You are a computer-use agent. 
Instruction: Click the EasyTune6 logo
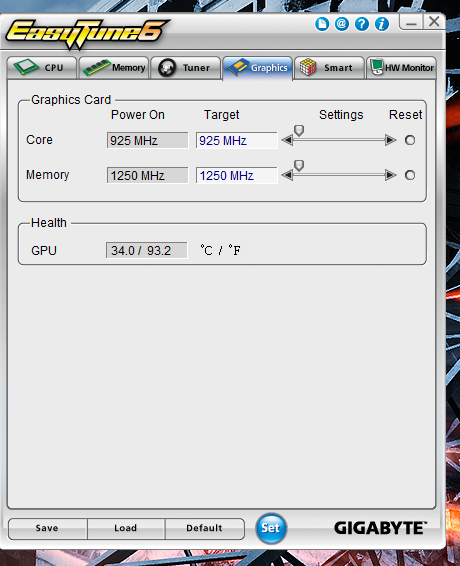tap(87, 33)
